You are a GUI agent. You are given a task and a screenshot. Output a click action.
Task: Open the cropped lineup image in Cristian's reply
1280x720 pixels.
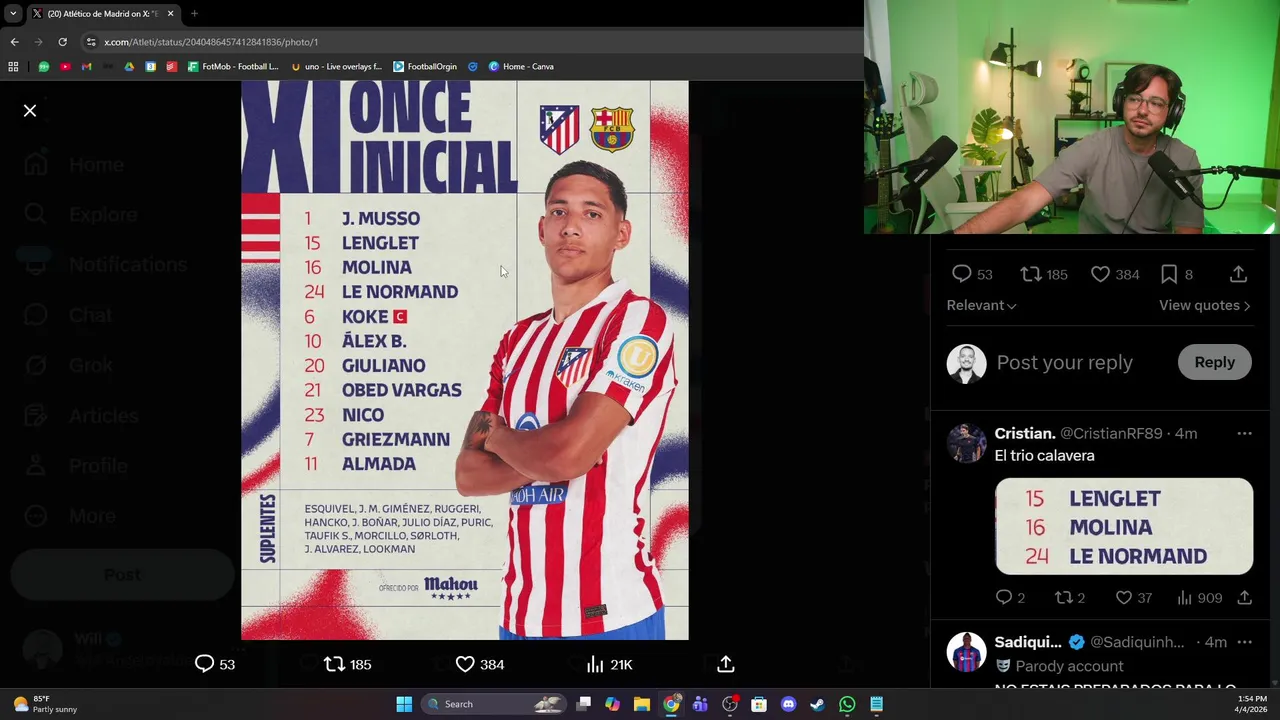(1124, 527)
